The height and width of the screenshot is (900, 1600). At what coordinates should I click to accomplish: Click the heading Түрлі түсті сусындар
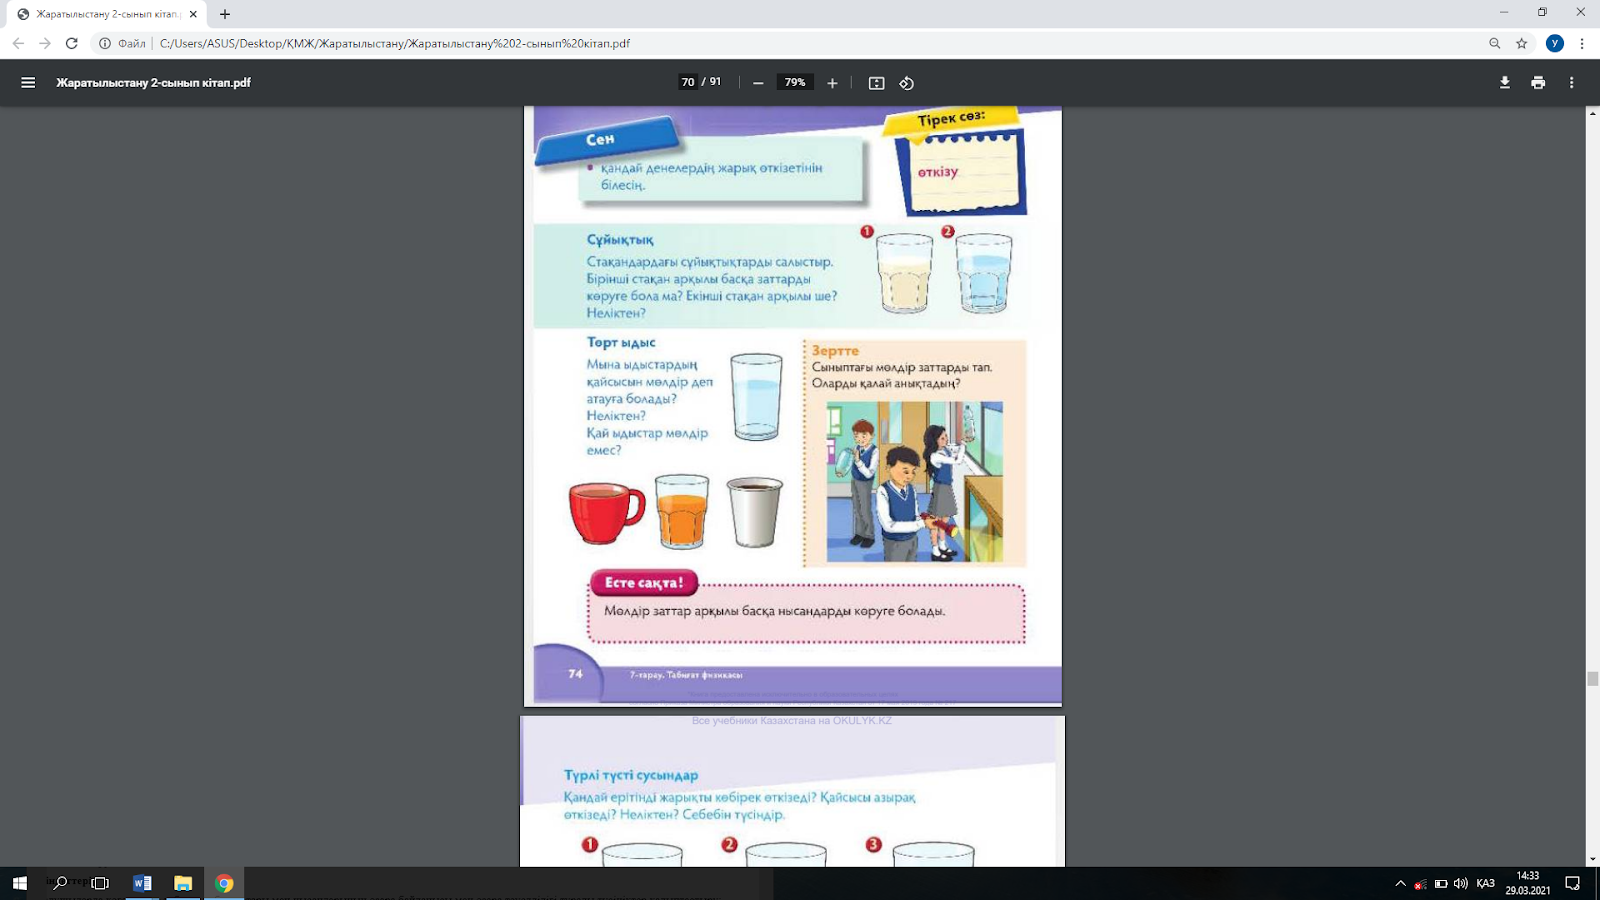pos(631,775)
